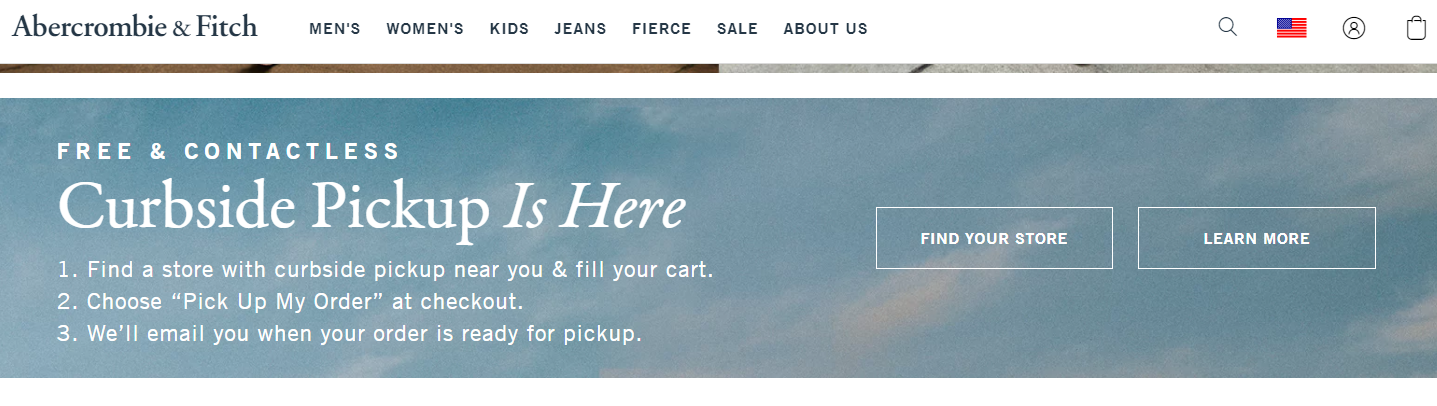
Task: Click the US flag country selector
Action: [x=1291, y=28]
